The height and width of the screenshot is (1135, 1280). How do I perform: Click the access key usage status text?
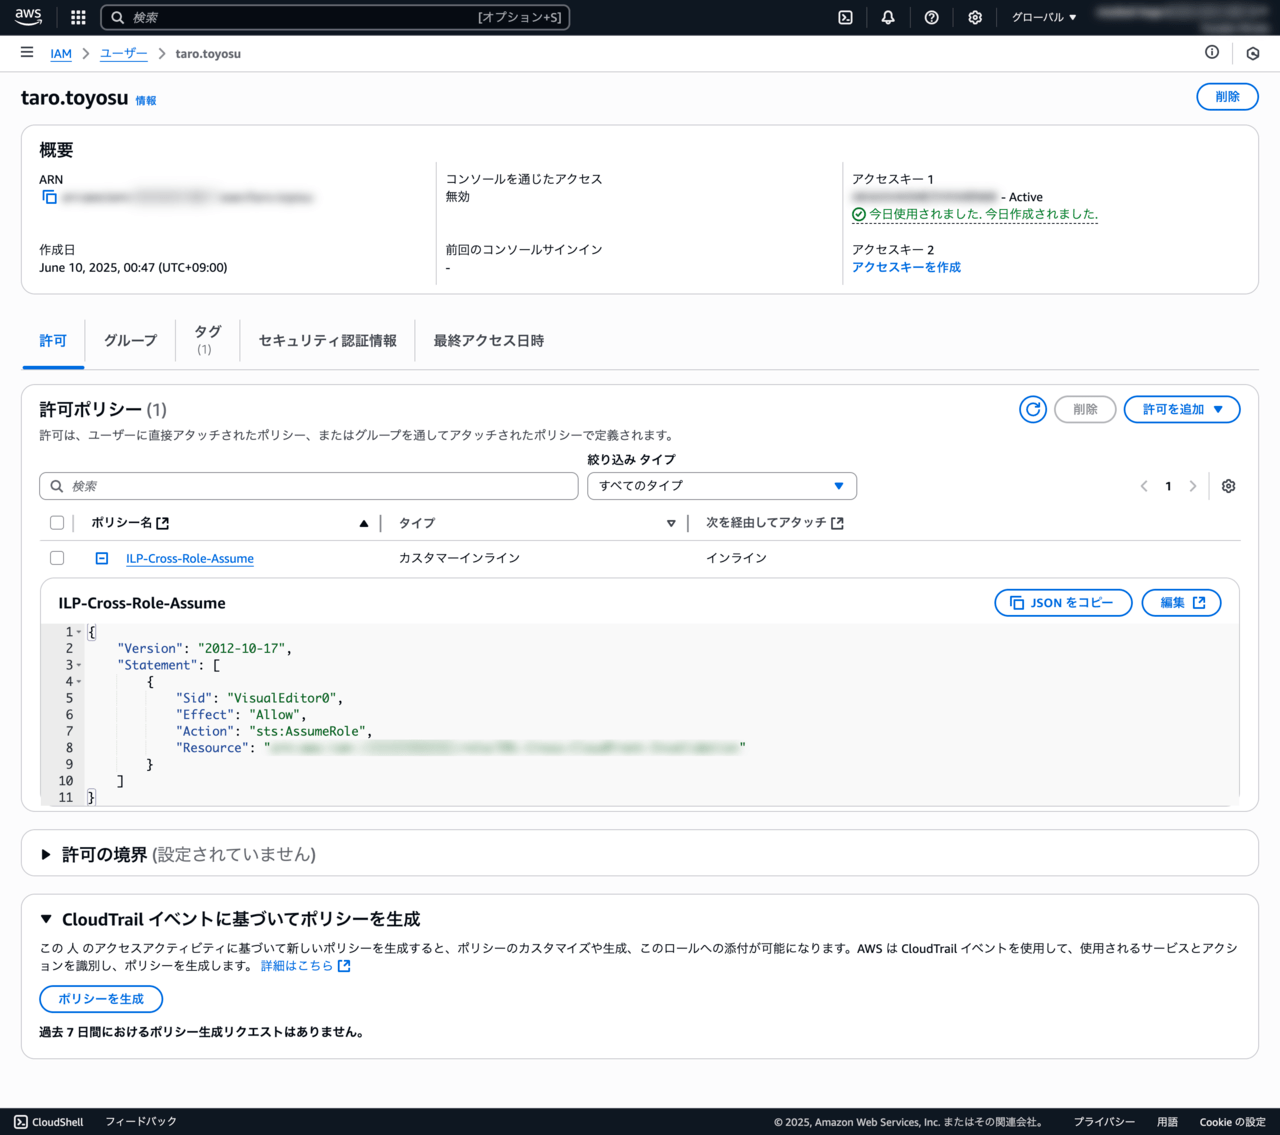pos(983,214)
